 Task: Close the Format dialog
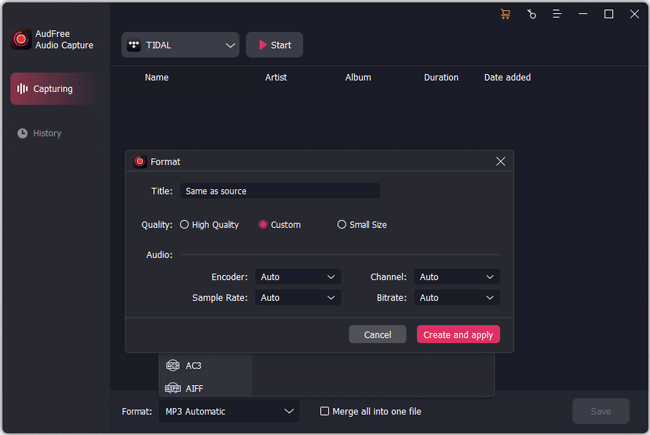pos(500,161)
